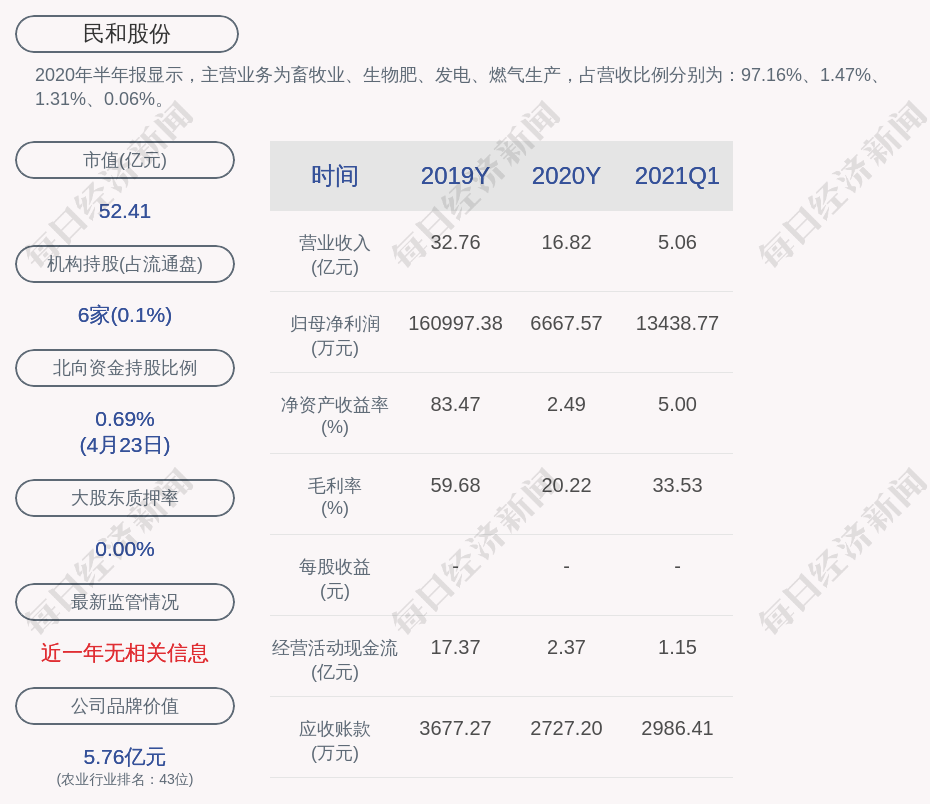Click the 经营活动现金流(亿元) row label
This screenshot has width=930, height=804.
click(x=335, y=660)
